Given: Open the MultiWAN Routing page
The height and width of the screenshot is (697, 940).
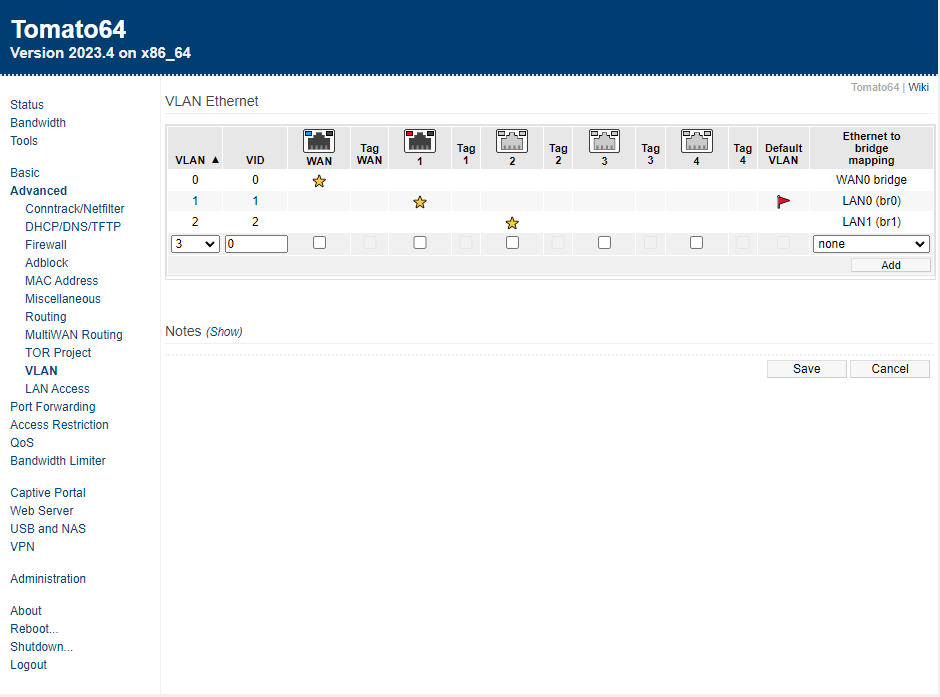Looking at the screenshot, I should coord(74,335).
